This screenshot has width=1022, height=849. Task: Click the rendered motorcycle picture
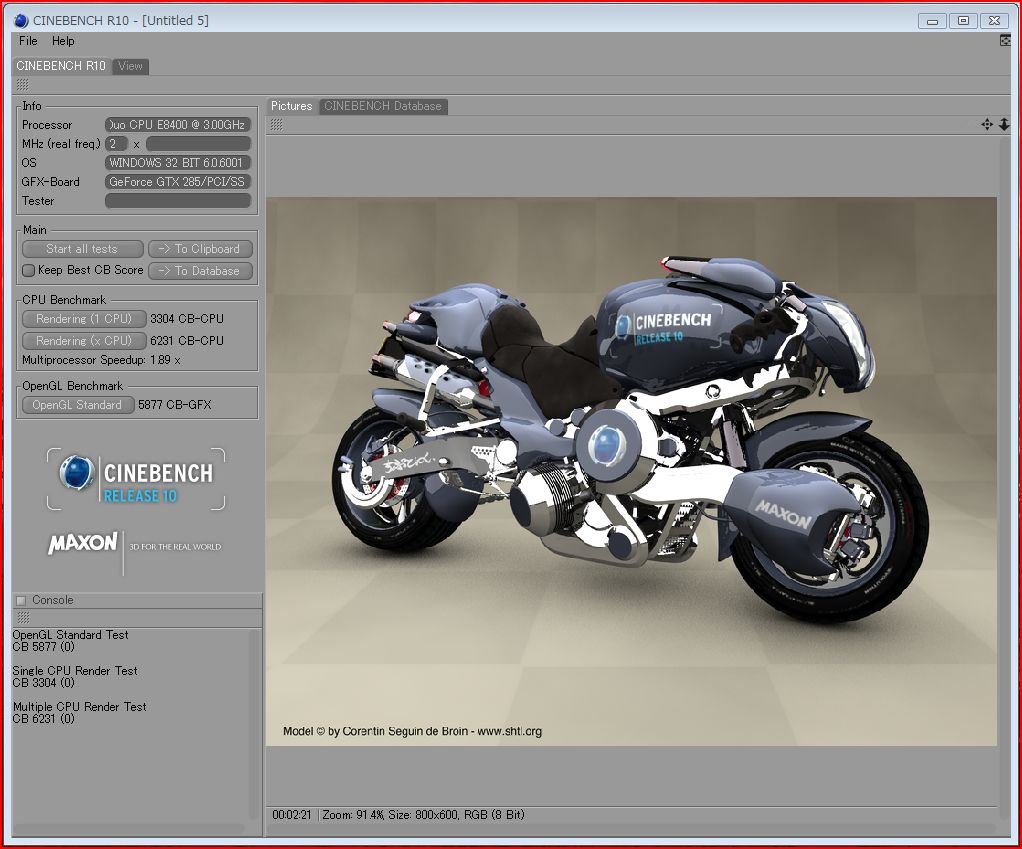tap(631, 471)
